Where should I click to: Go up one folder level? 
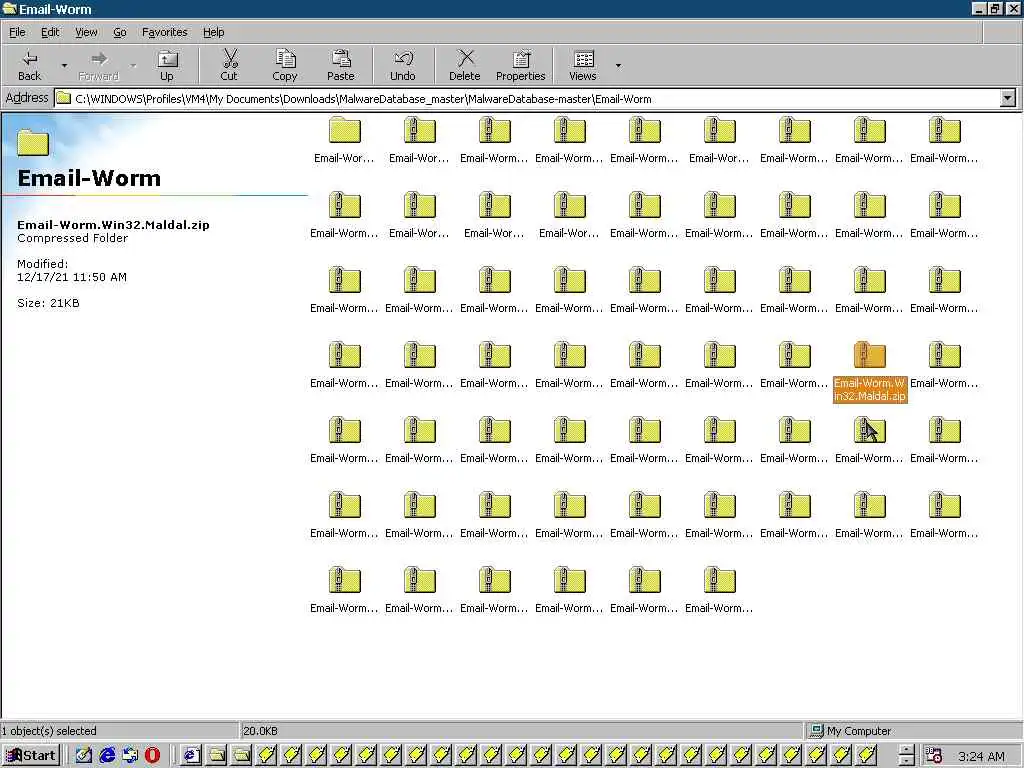pos(167,65)
